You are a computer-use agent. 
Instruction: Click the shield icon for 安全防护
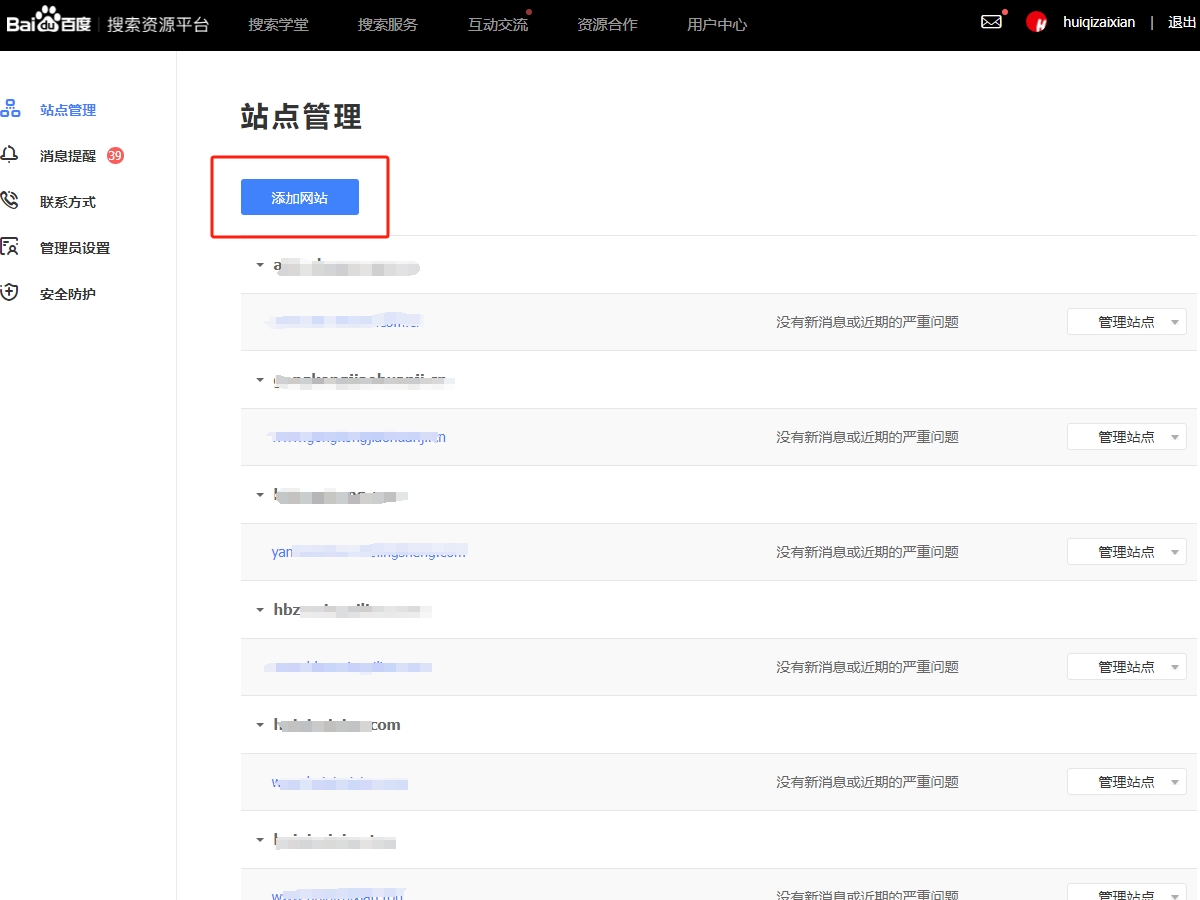pos(10,293)
